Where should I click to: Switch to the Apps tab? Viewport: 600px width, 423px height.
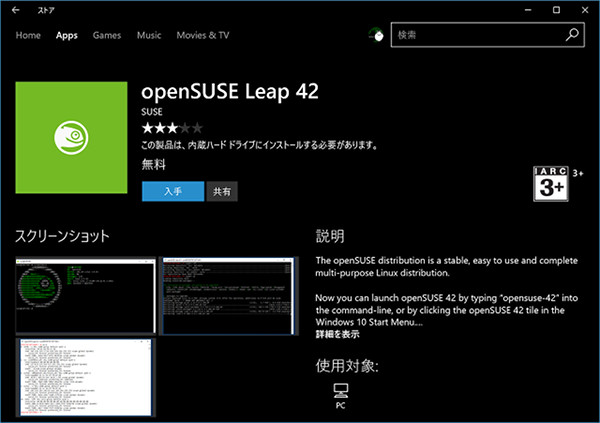[x=67, y=35]
